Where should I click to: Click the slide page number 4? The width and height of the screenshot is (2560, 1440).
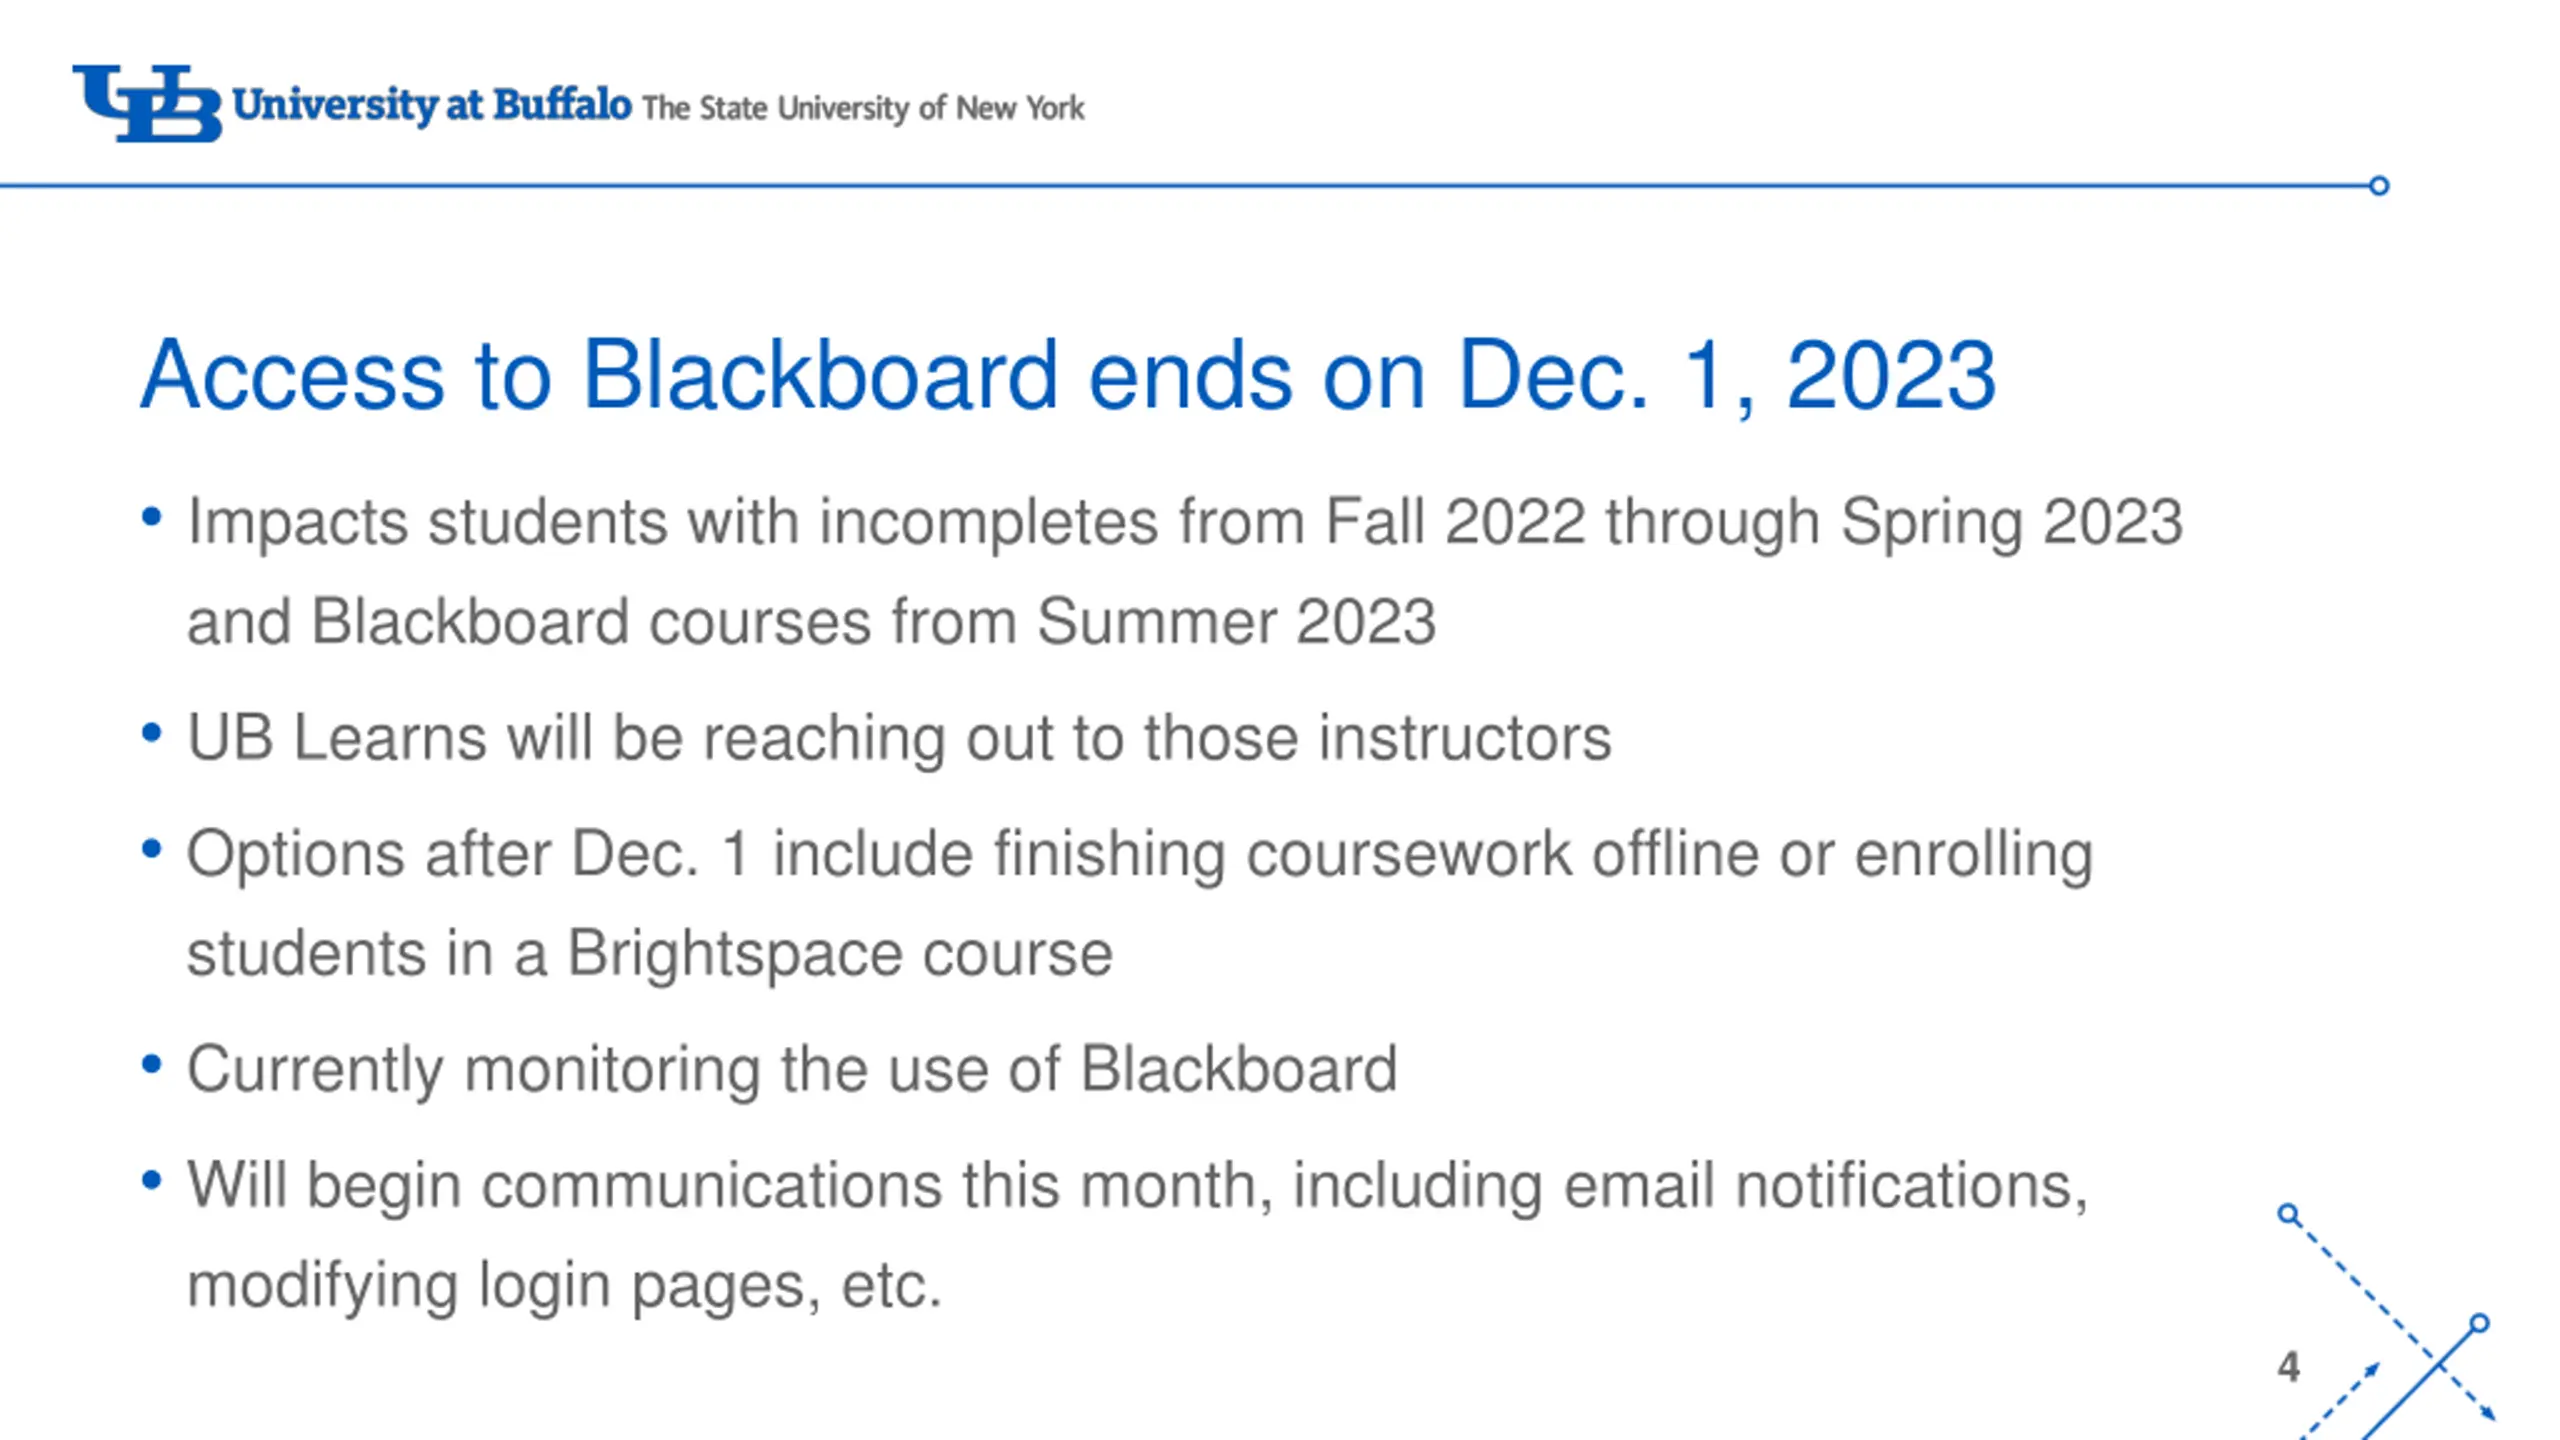coord(2288,1366)
